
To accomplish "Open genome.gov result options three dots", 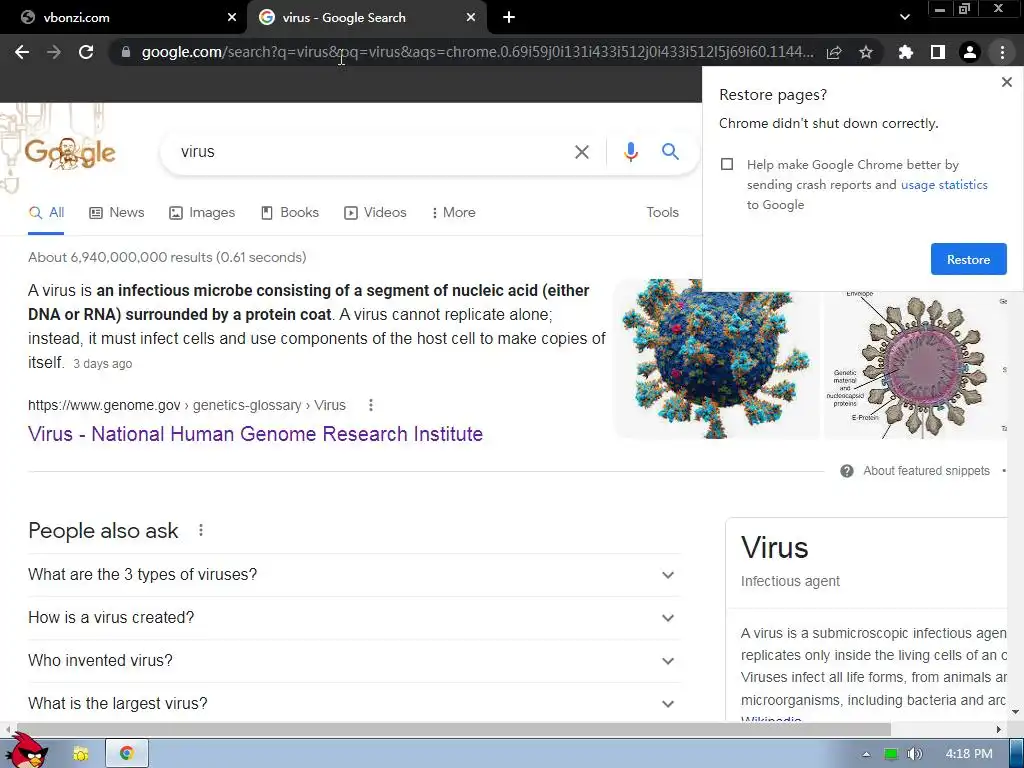I will pyautogui.click(x=370, y=405).
